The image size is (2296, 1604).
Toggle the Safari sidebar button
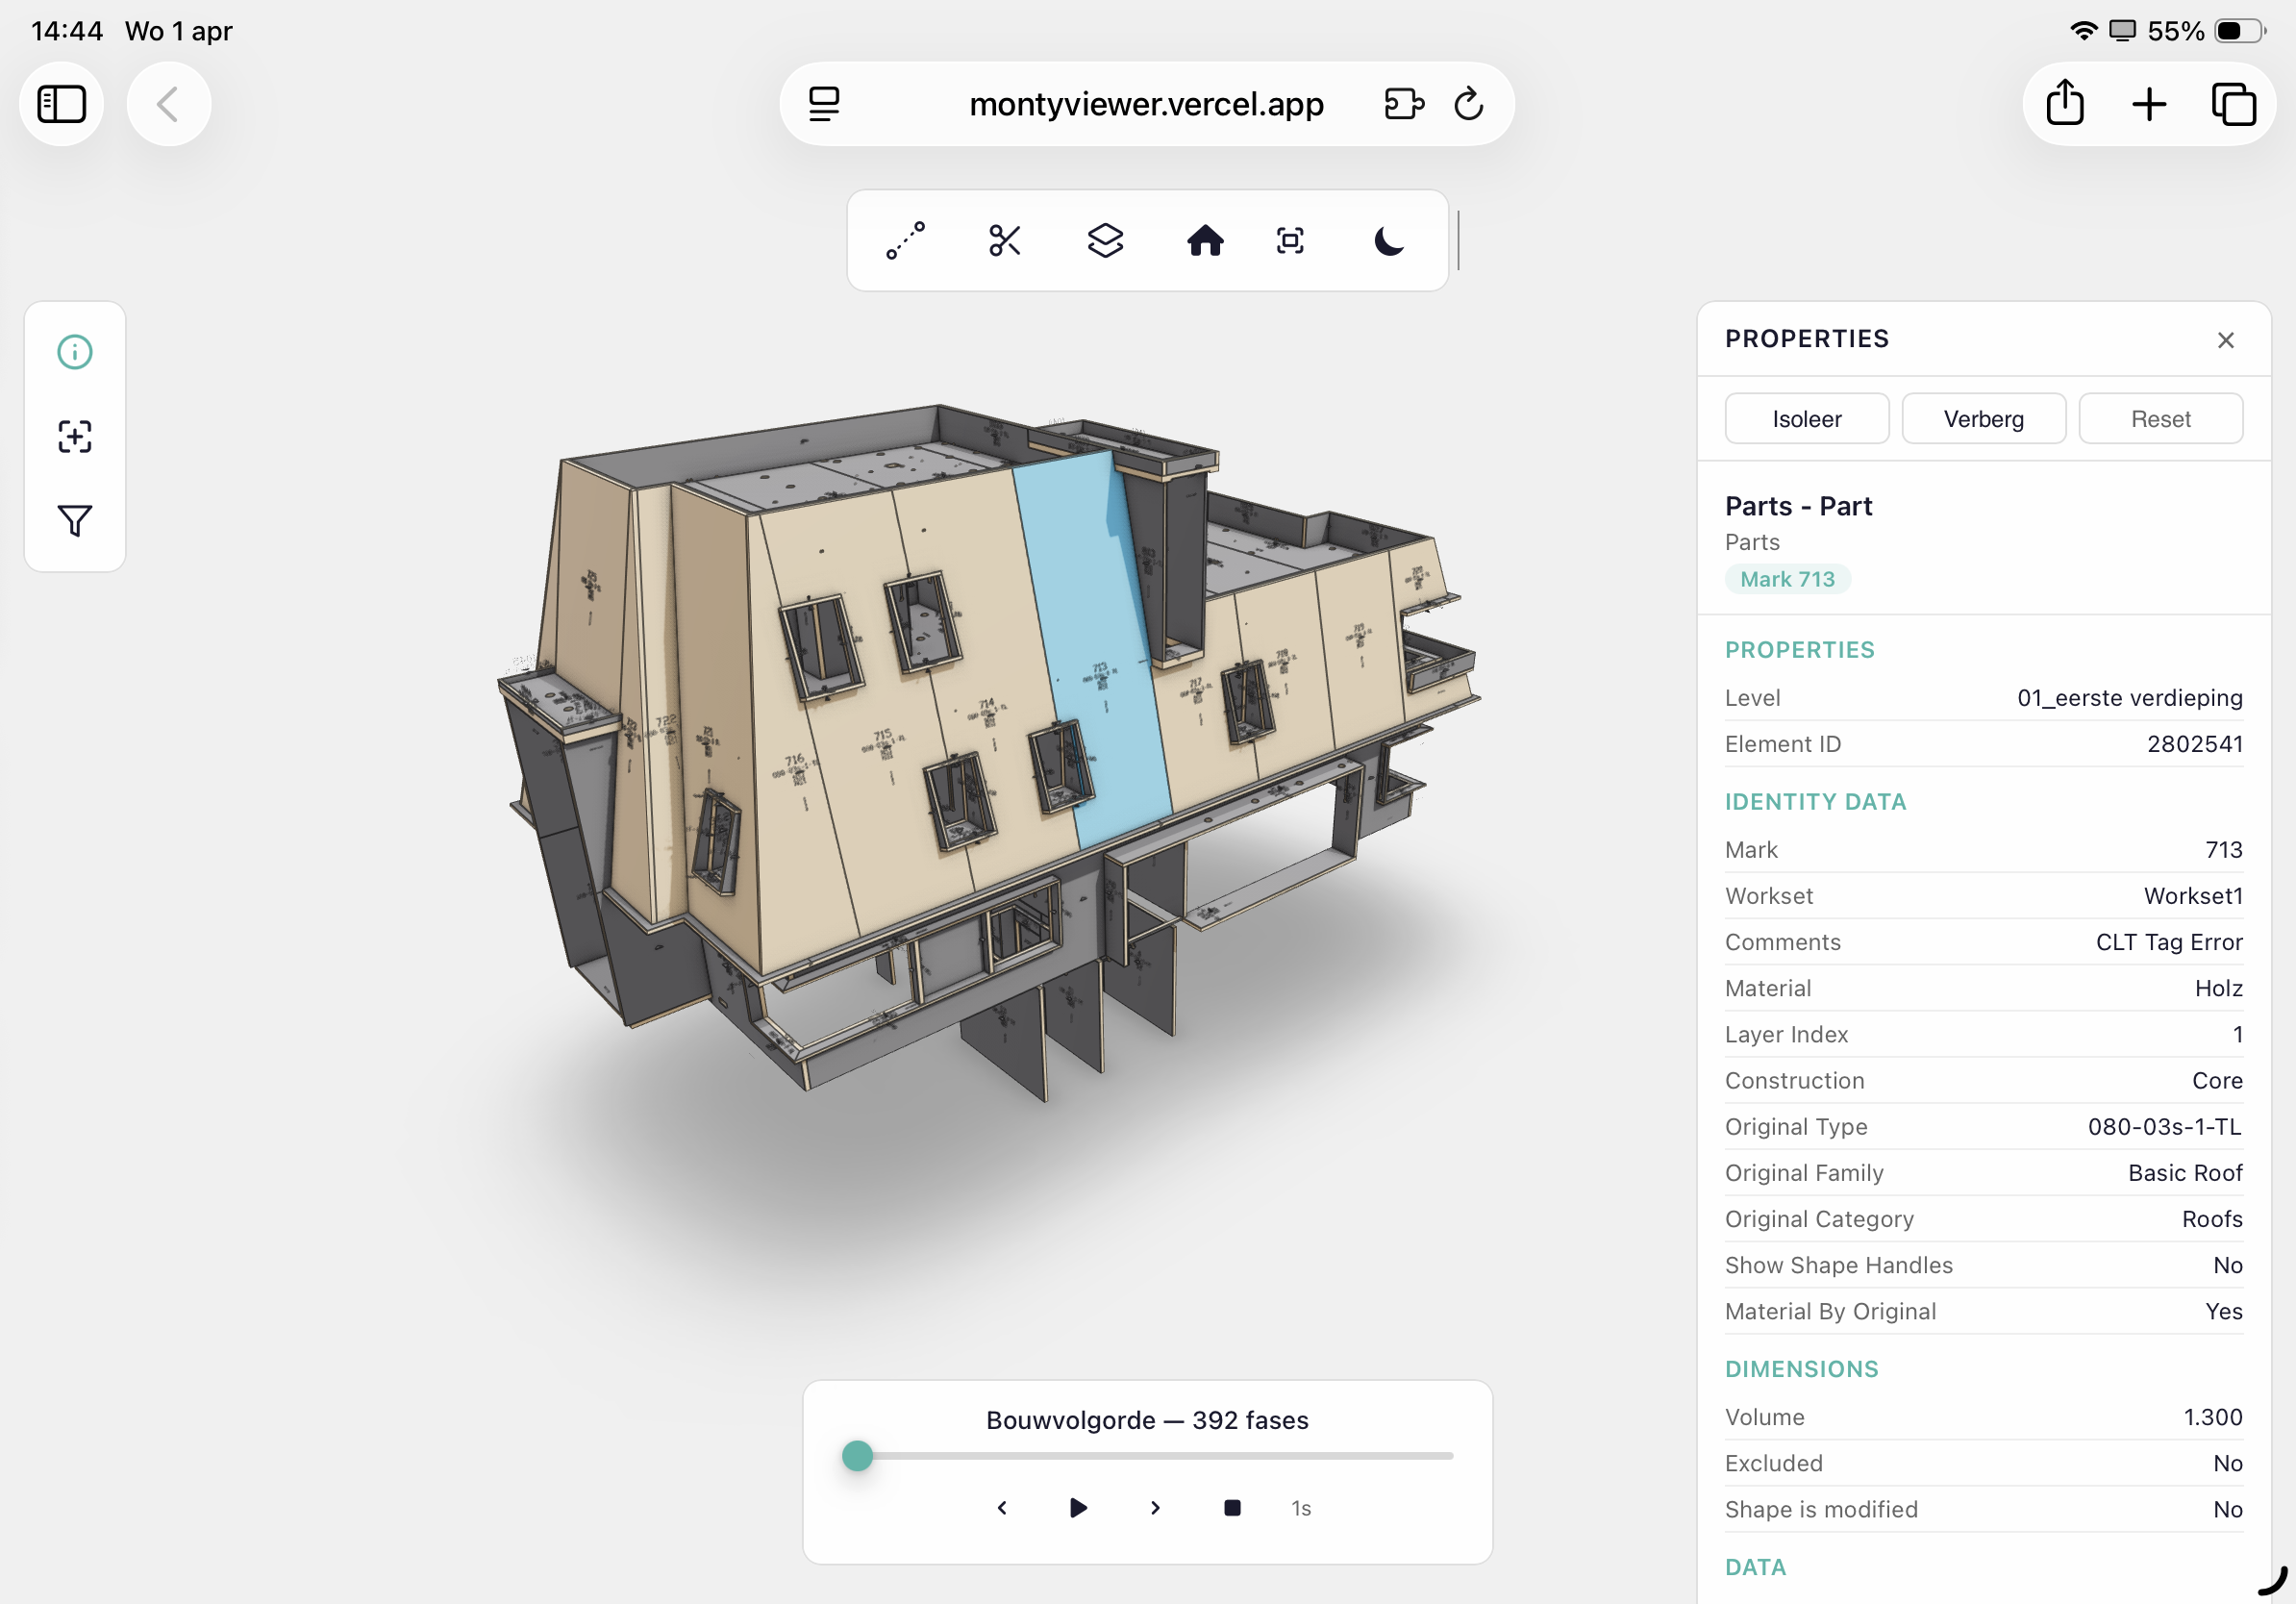pos(62,104)
